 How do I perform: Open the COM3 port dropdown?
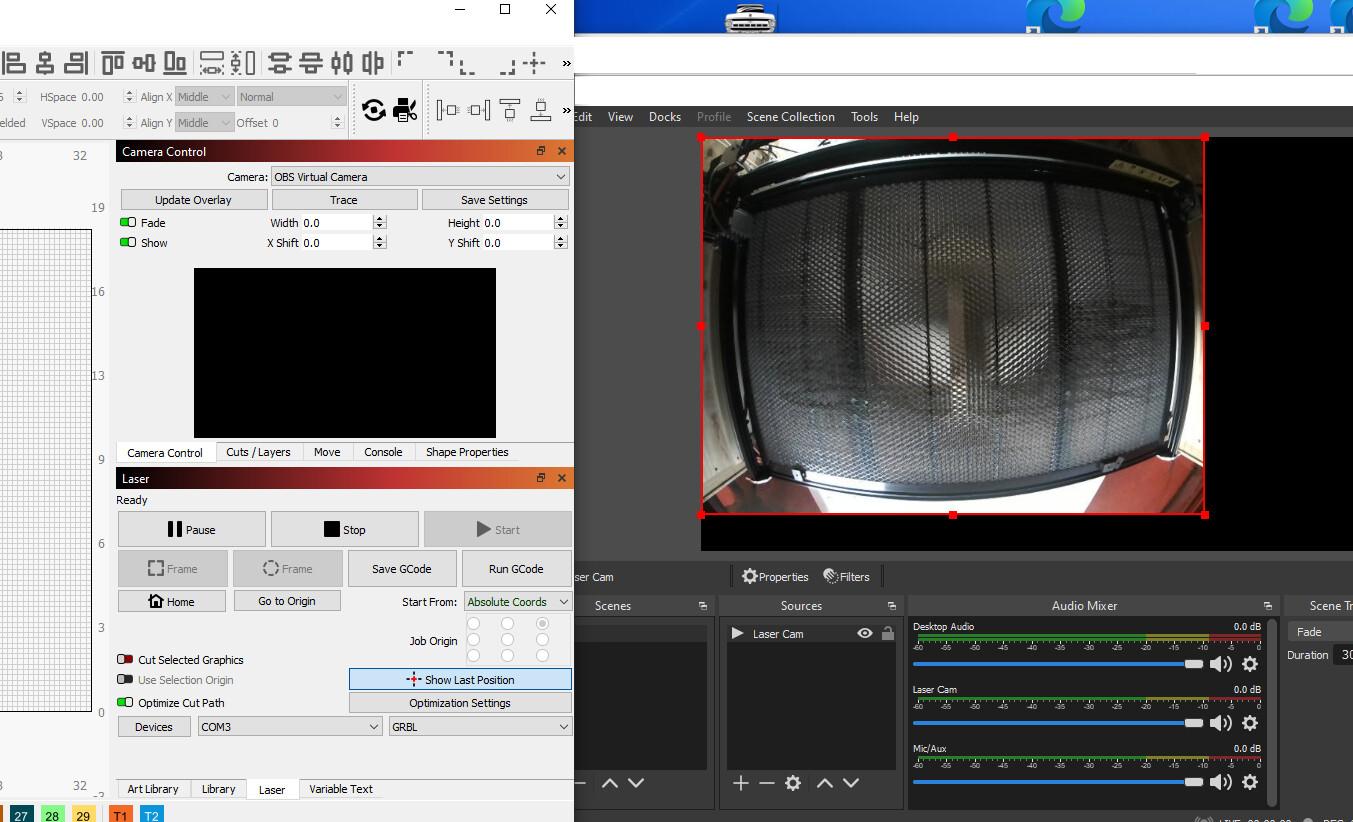point(290,727)
